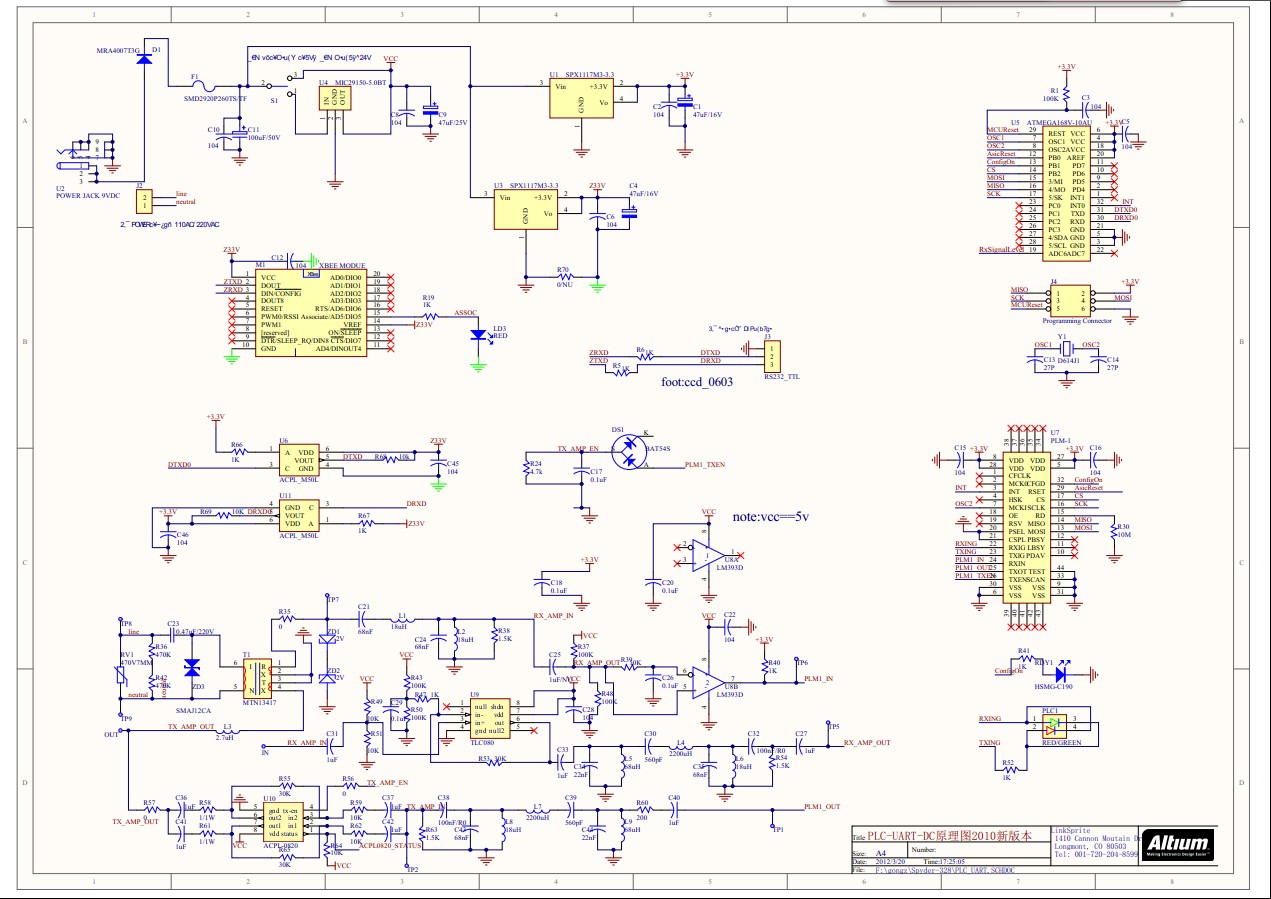The height and width of the screenshot is (899, 1271).
Task: Click the PLM1_TXEN label beside DS1
Action: (704, 465)
